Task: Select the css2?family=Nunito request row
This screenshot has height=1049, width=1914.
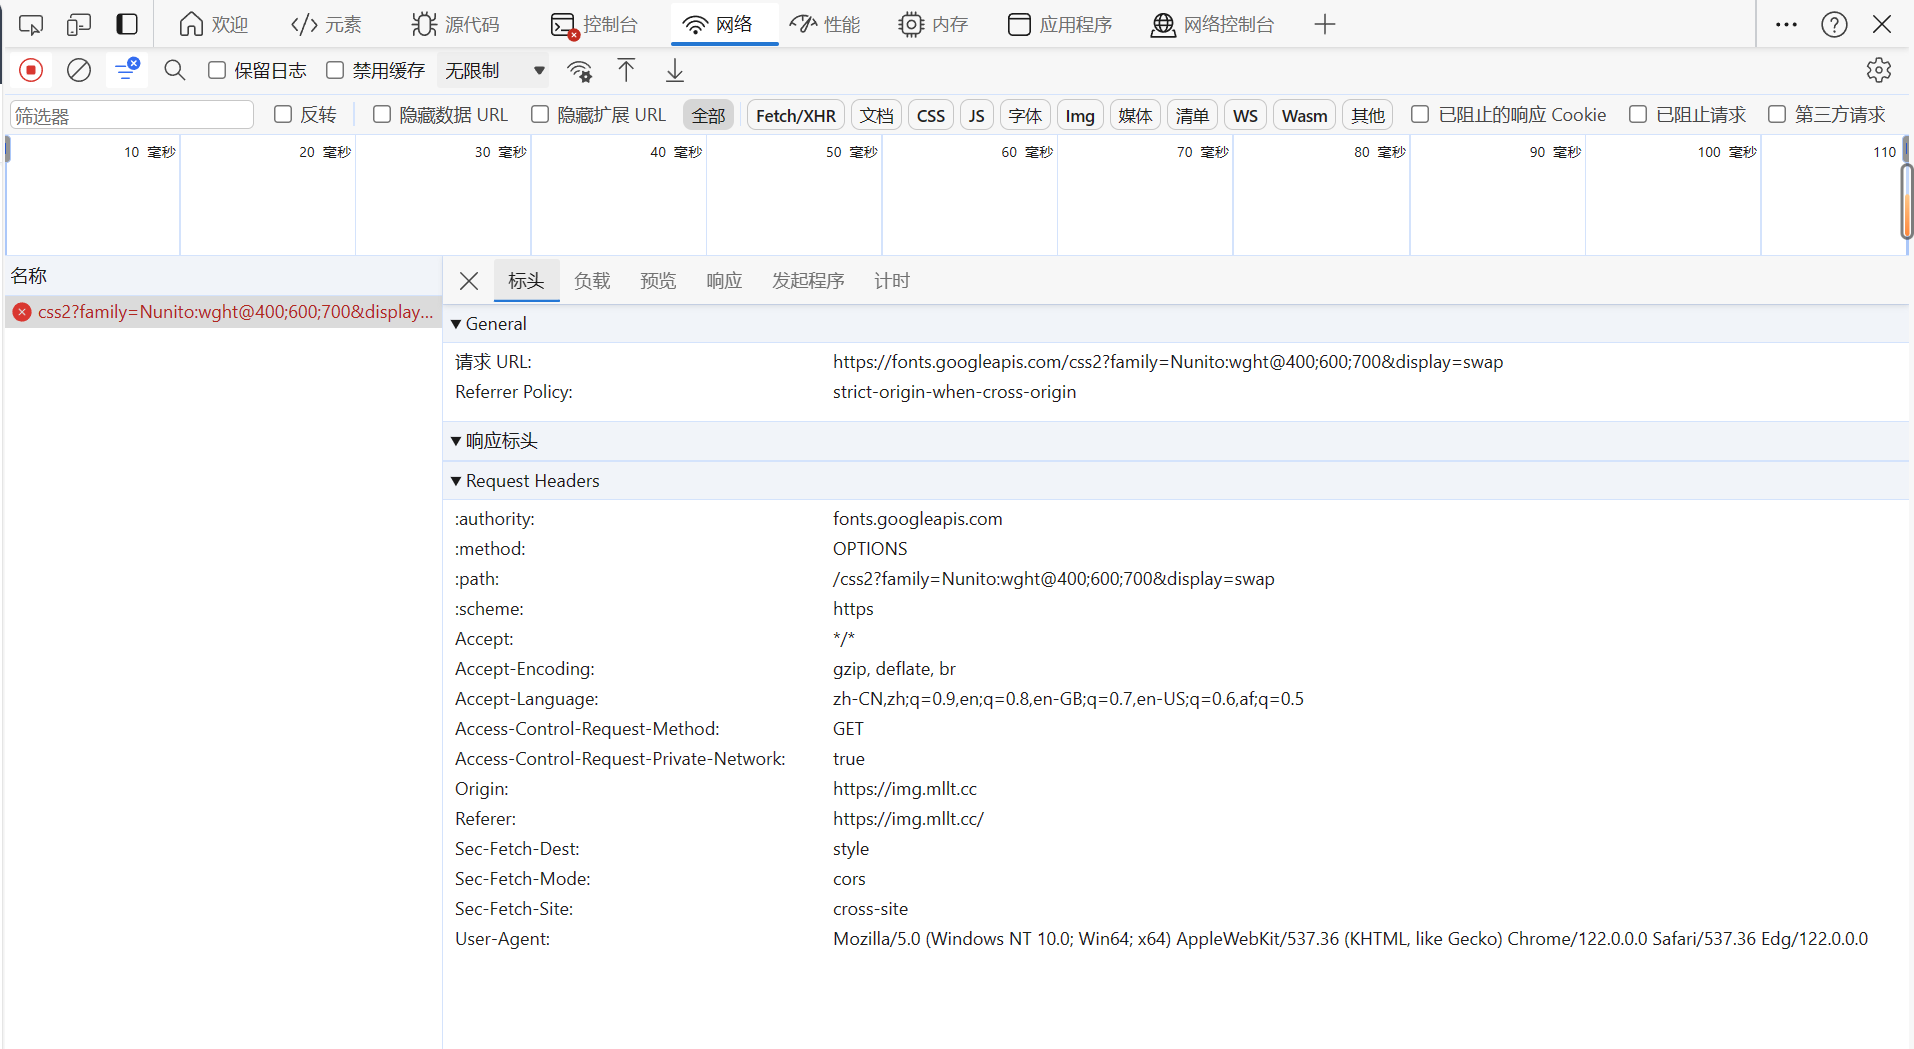Action: coord(223,312)
